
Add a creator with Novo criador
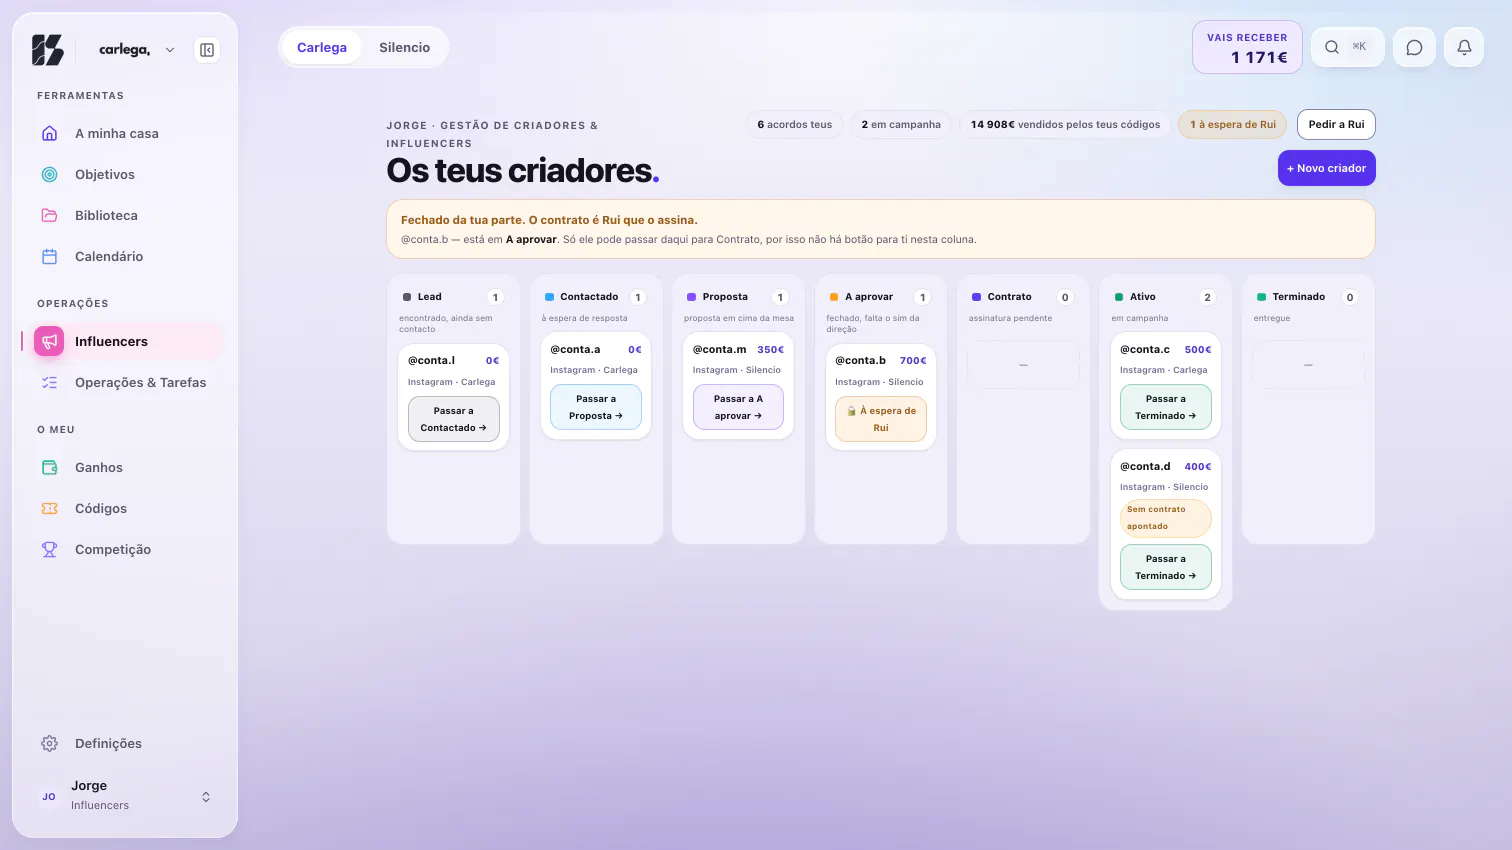click(x=1326, y=168)
